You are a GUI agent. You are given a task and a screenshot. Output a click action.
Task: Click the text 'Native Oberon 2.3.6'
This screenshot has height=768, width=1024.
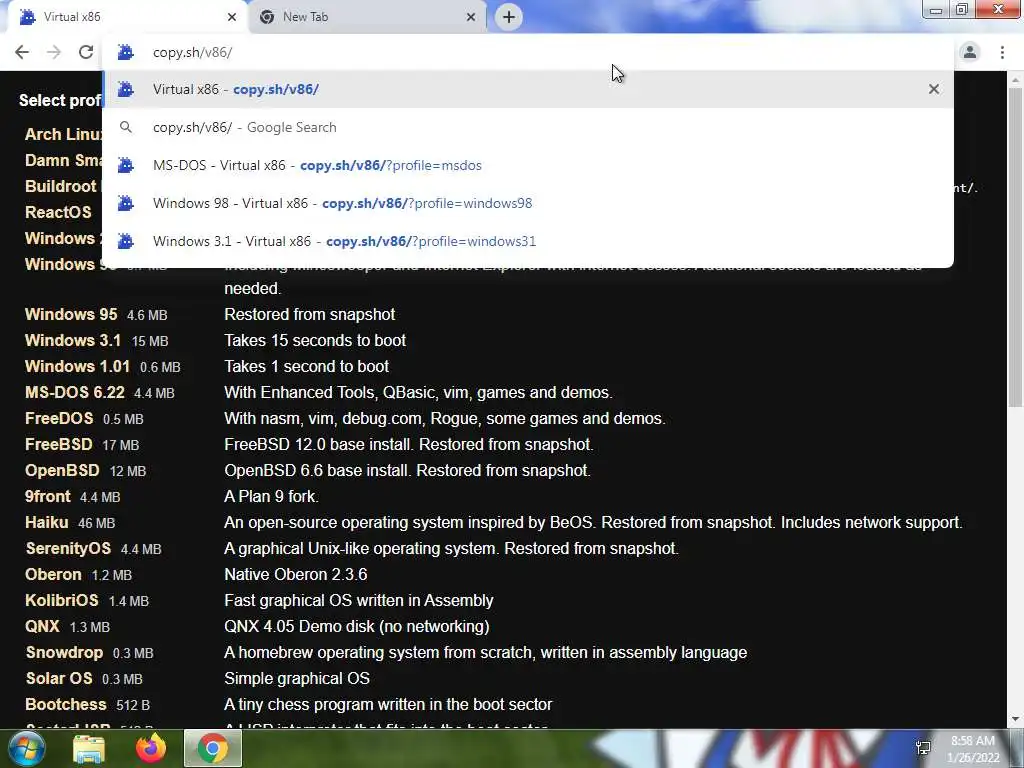pos(296,575)
